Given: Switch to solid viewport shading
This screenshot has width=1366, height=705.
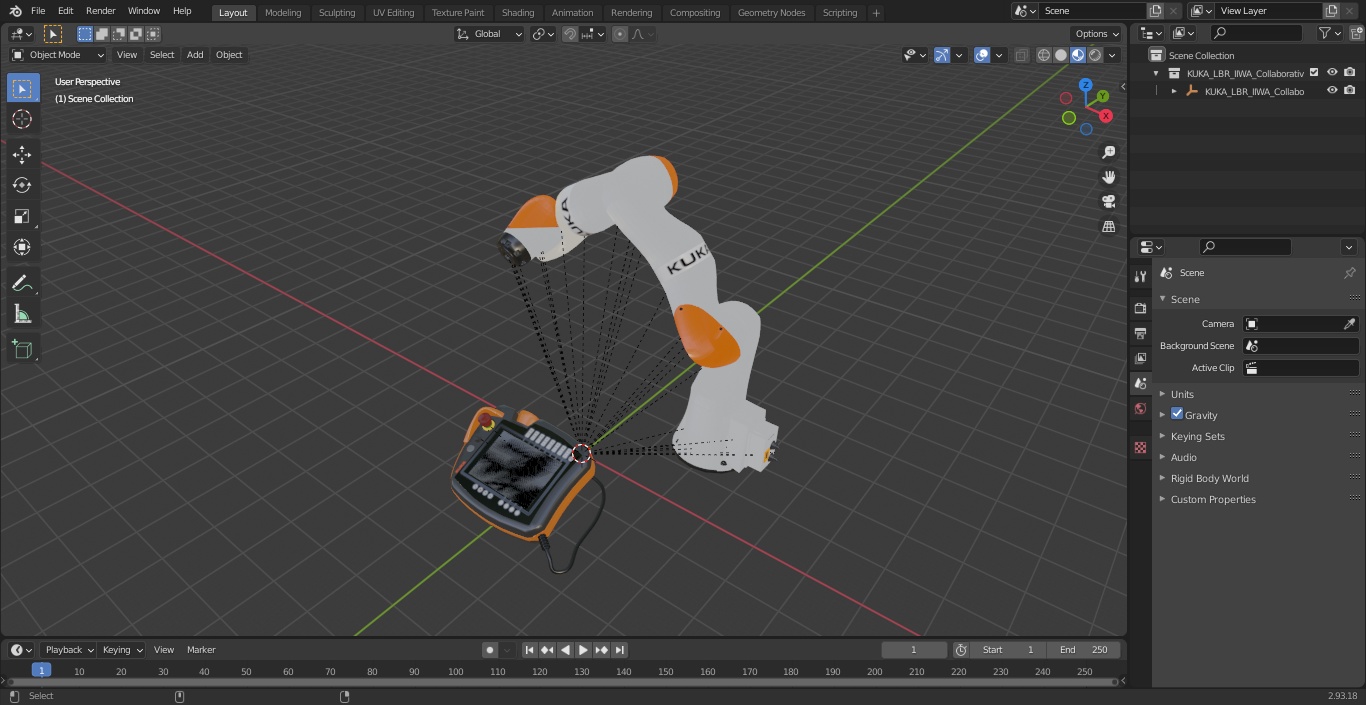Looking at the screenshot, I should click(1061, 55).
